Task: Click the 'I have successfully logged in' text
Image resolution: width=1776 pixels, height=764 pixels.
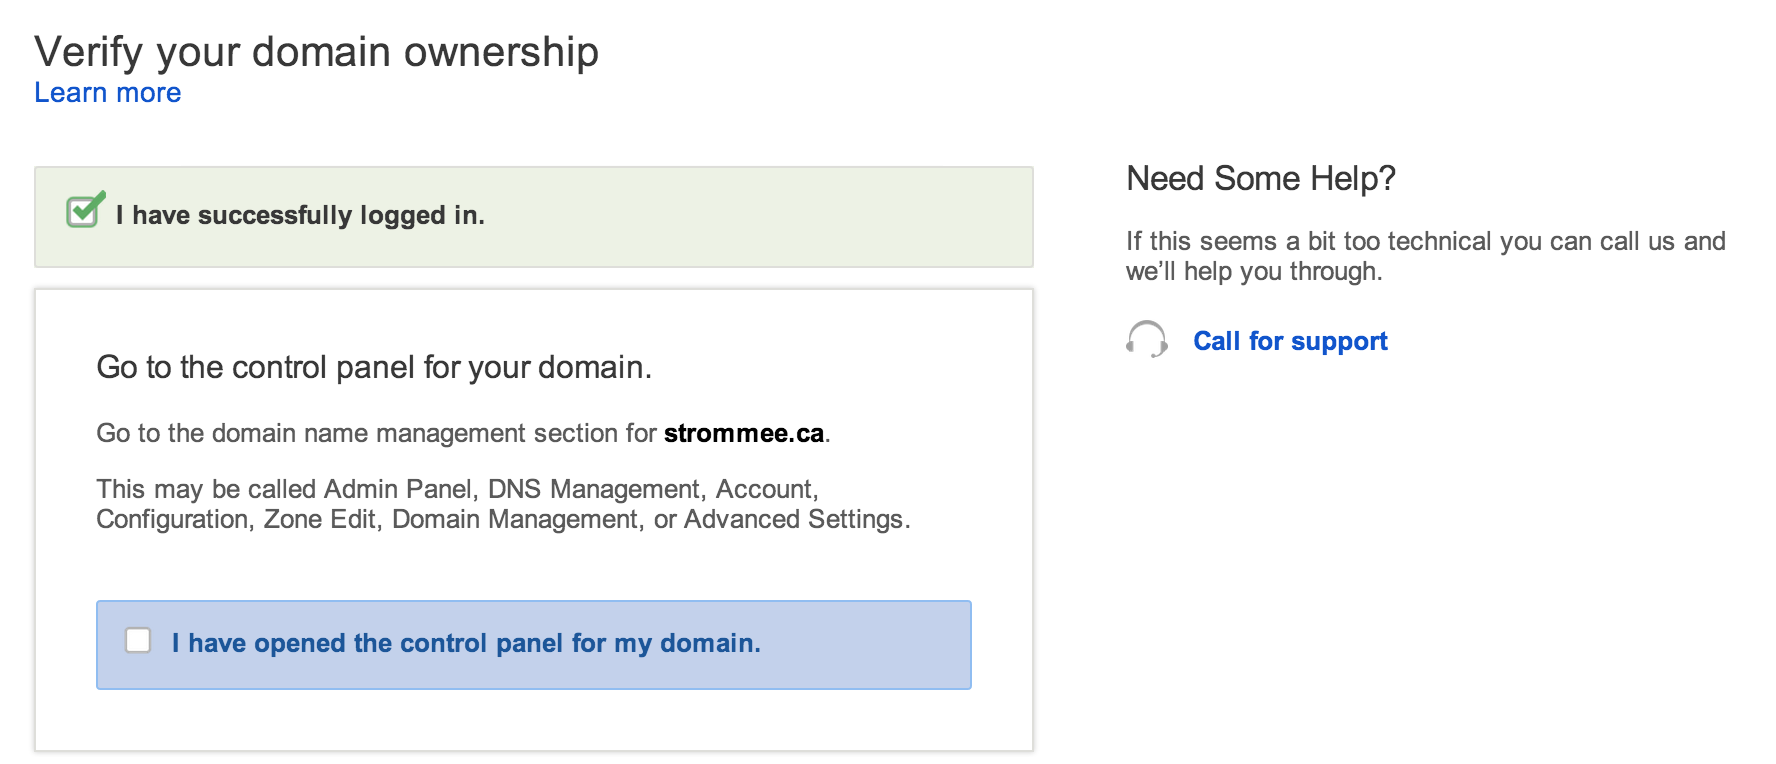Action: coord(300,215)
